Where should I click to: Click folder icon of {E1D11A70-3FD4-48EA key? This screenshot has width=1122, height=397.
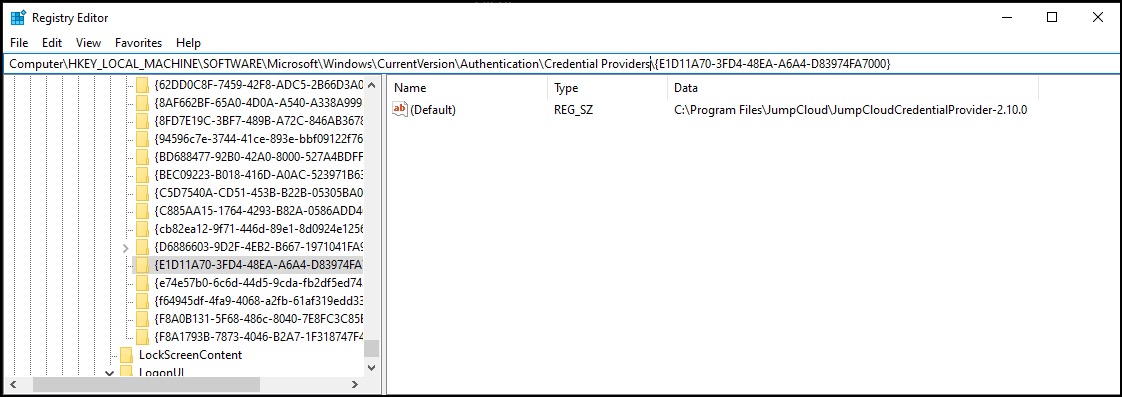(x=142, y=265)
